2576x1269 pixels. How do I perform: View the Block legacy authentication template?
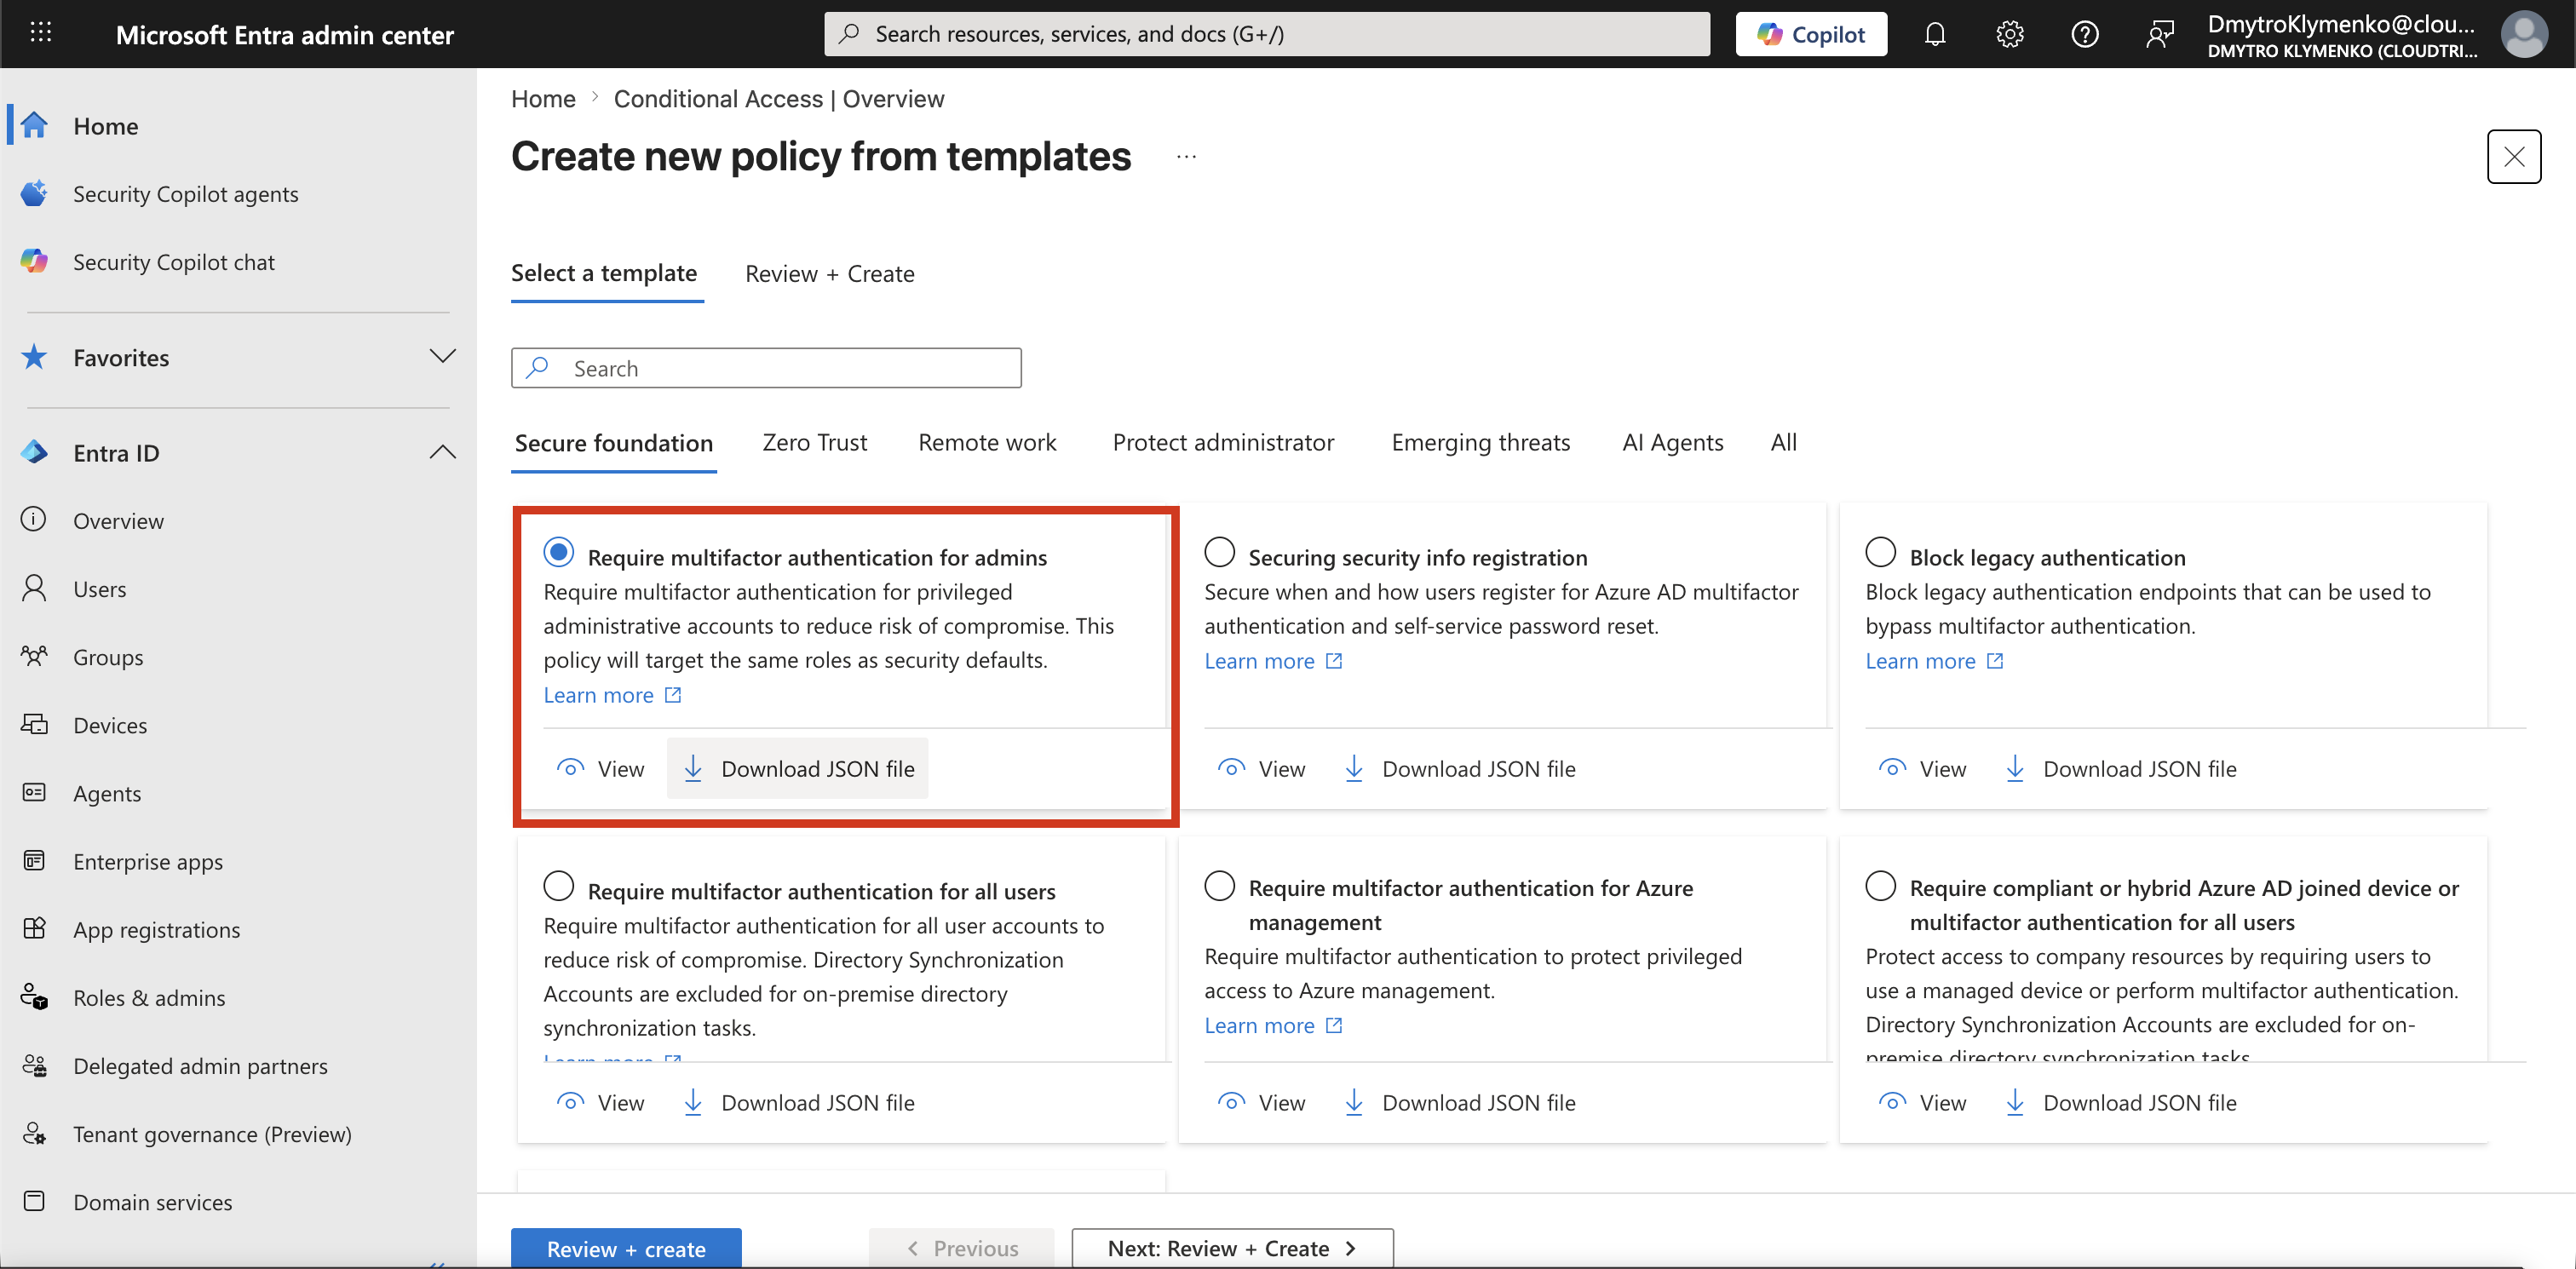(x=1922, y=768)
